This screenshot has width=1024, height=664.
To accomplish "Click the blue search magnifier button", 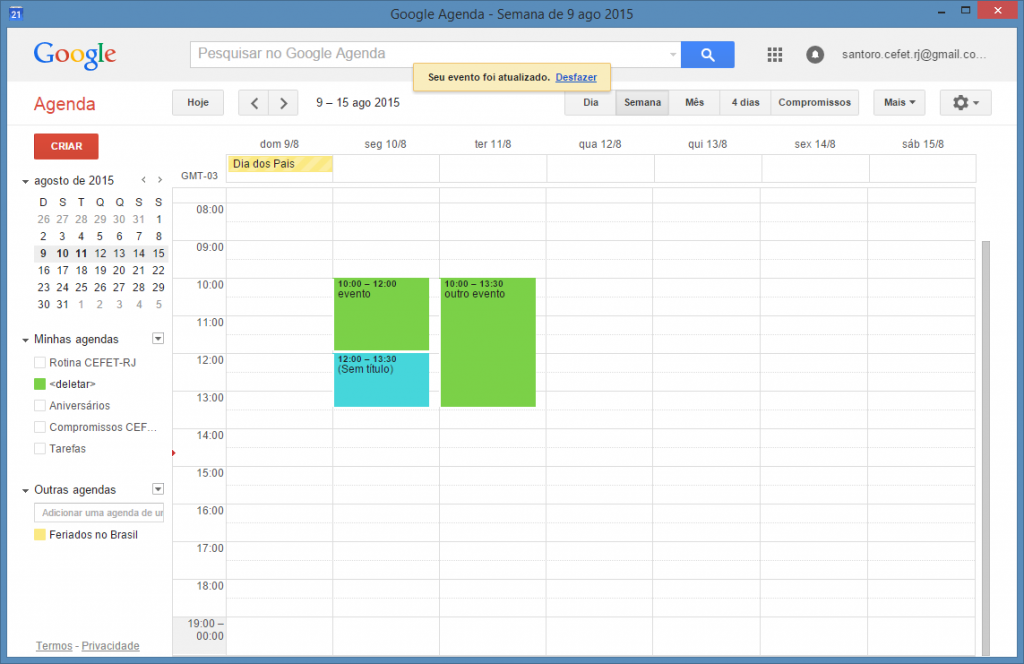I will click(x=707, y=55).
